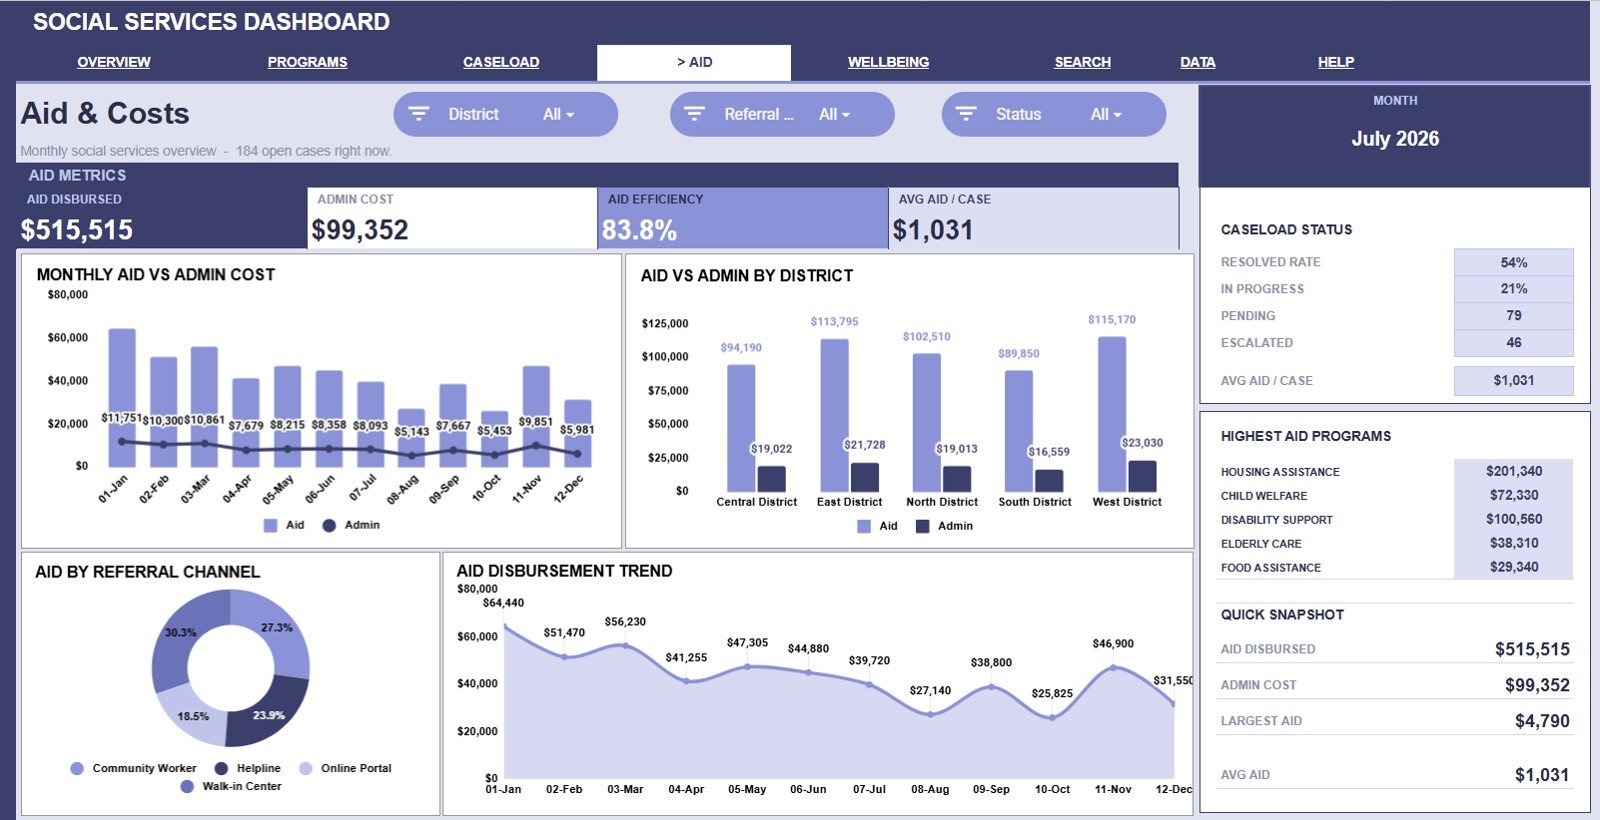This screenshot has height=820, width=1600.
Task: Click the Pending 79 cell
Action: click(x=1514, y=315)
